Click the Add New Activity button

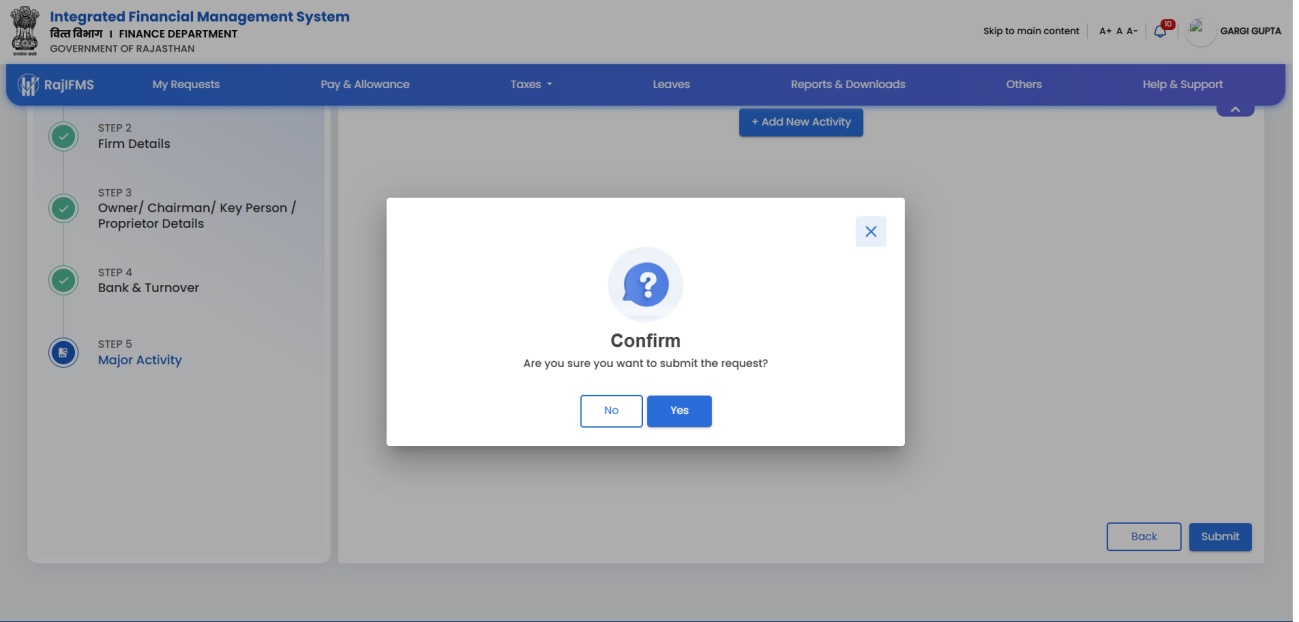801,122
